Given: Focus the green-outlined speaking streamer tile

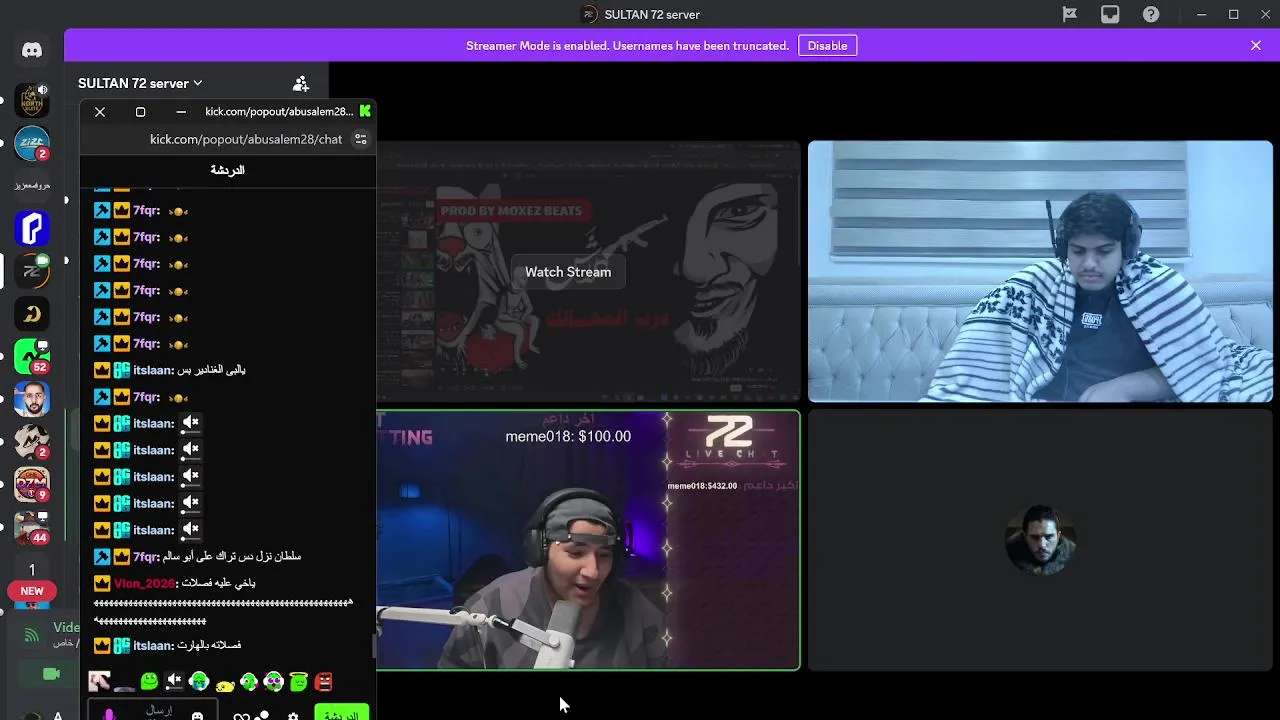Looking at the screenshot, I should point(588,540).
